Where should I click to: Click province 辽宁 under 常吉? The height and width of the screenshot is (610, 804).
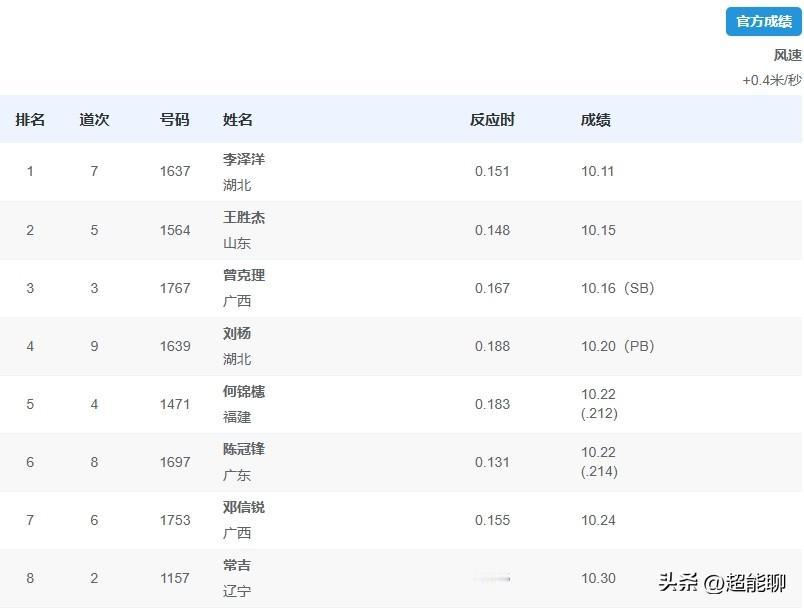(237, 591)
